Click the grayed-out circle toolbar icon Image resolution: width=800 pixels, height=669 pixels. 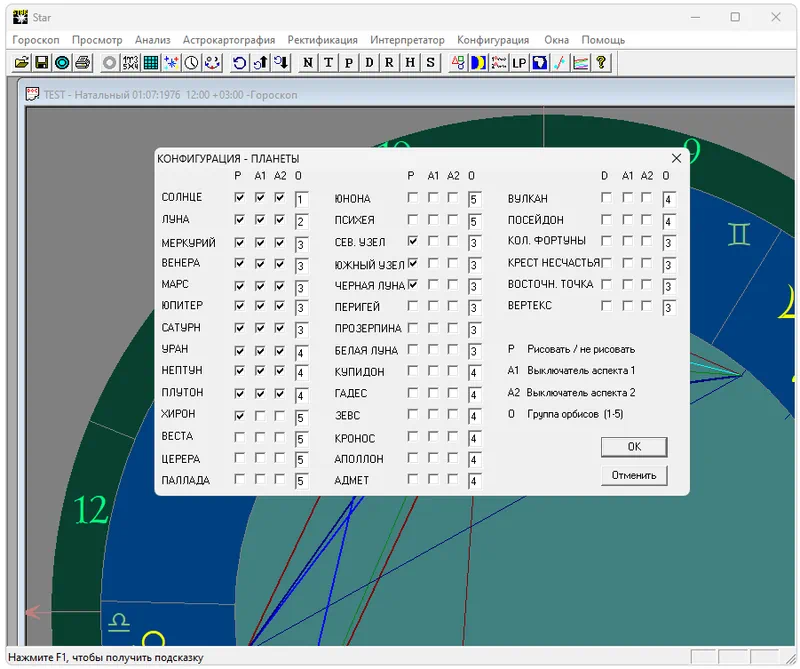[x=109, y=63]
